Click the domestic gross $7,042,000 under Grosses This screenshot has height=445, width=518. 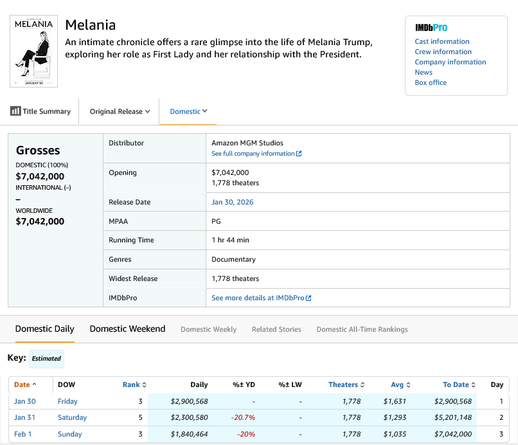[x=40, y=176]
